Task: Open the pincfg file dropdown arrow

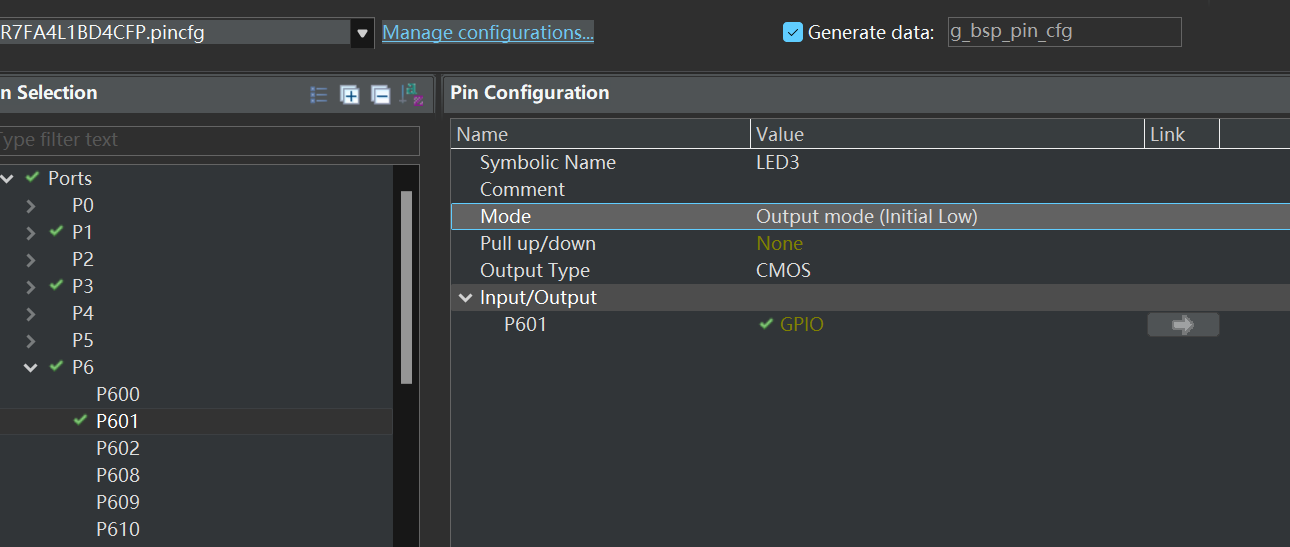Action: [x=362, y=33]
